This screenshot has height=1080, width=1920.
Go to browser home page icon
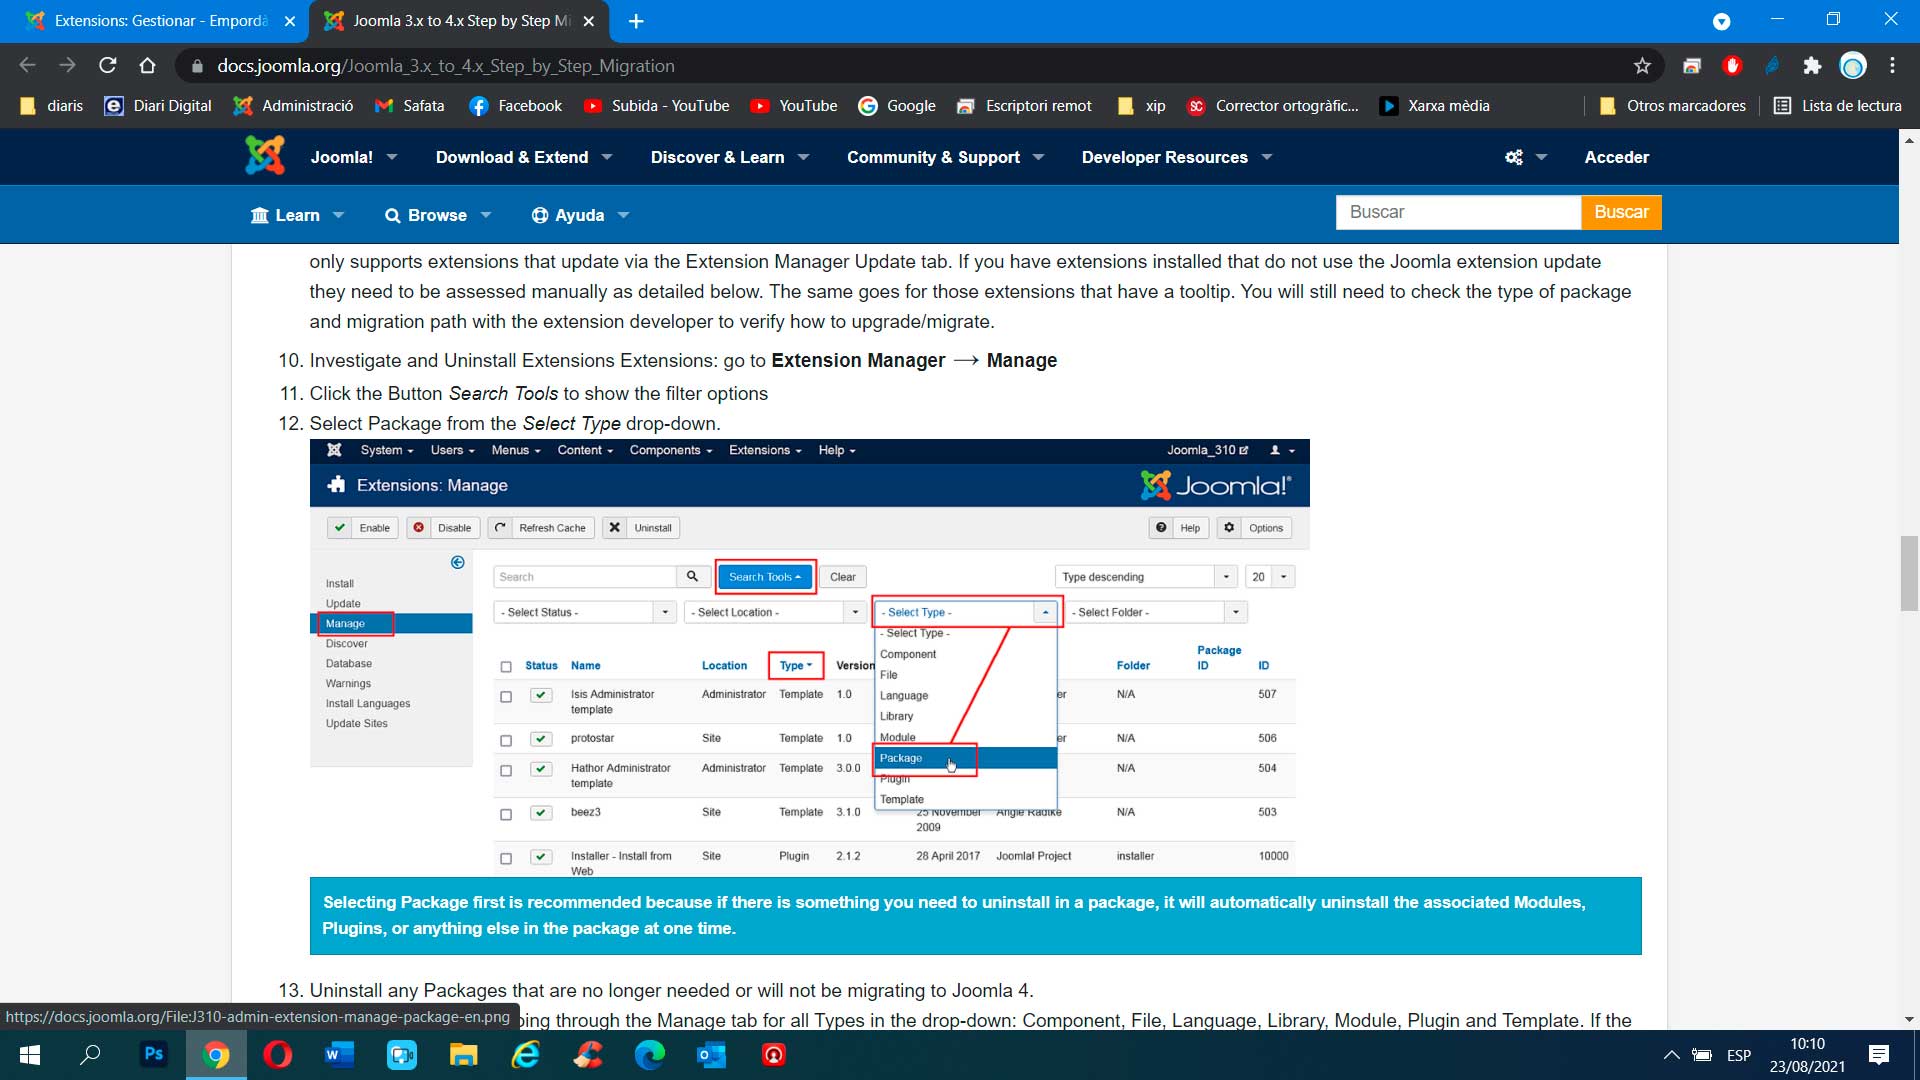147,66
